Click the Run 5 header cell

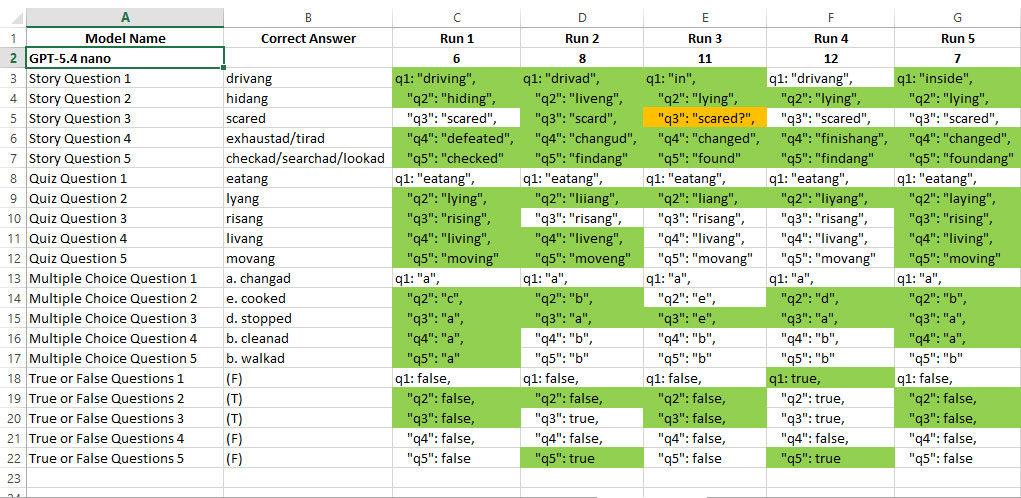[958, 38]
